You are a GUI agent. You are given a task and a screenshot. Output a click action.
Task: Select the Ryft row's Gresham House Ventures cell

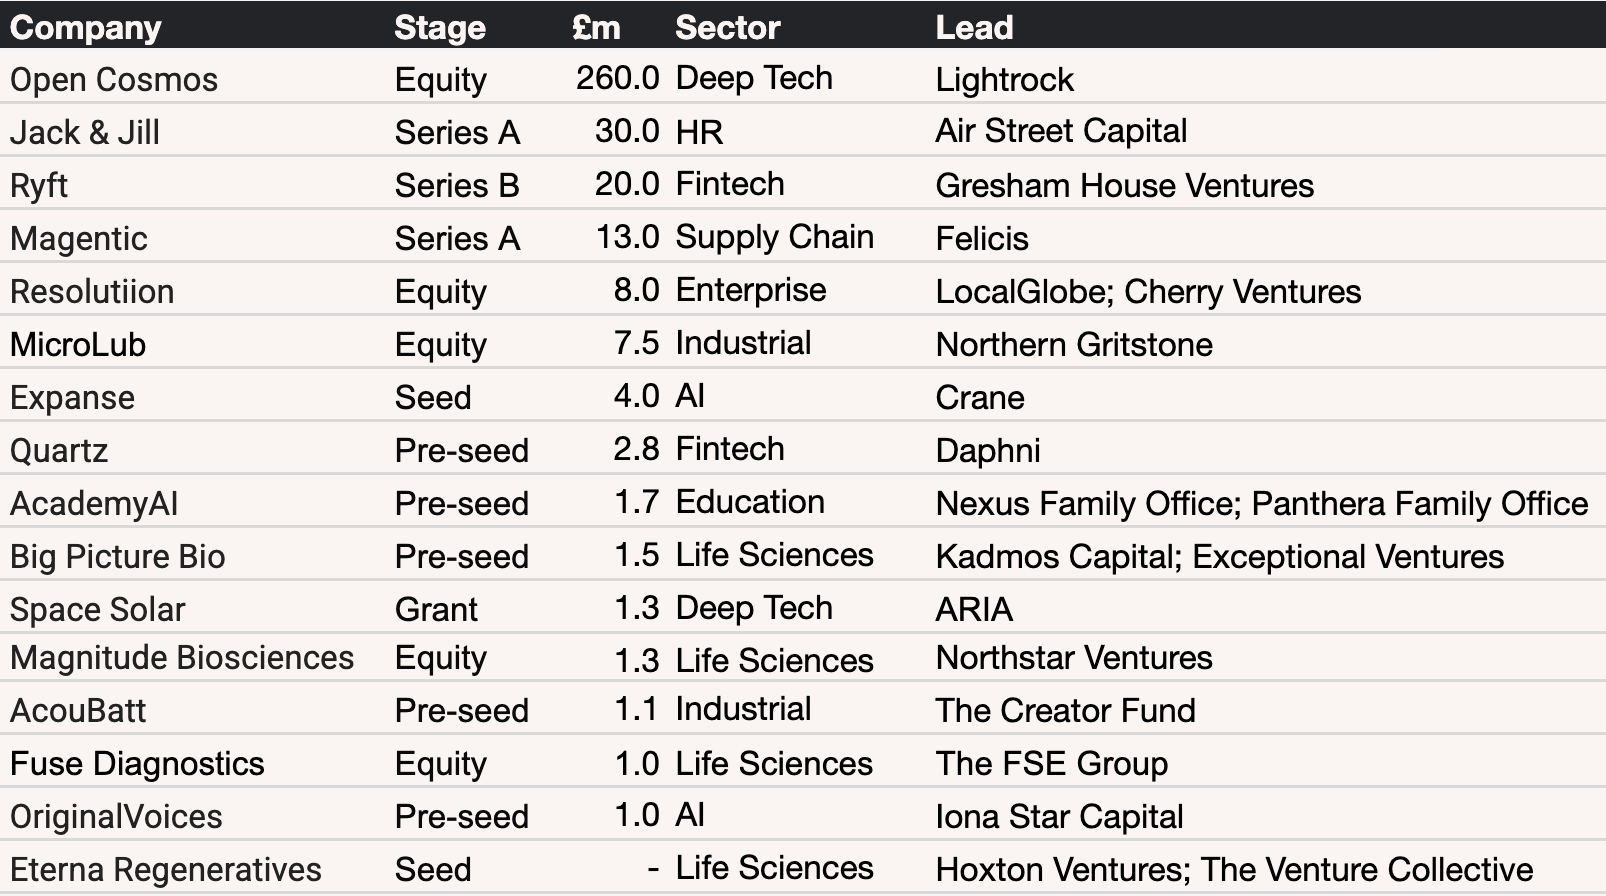(1125, 186)
